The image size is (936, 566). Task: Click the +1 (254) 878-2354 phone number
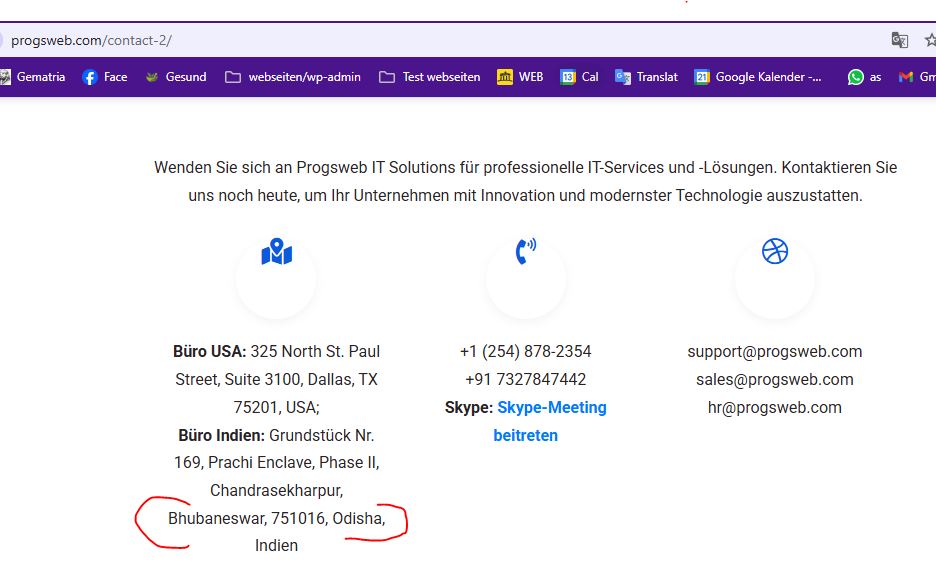click(525, 351)
